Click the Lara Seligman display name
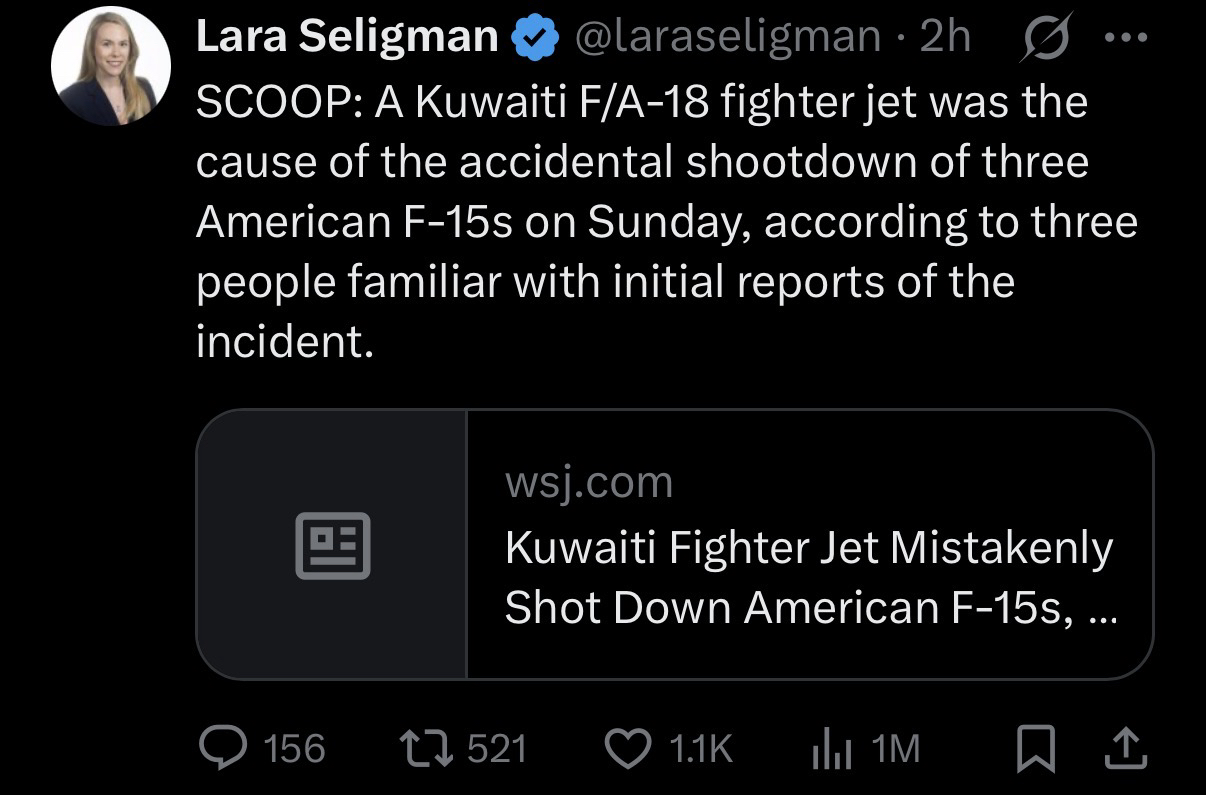1206x795 pixels. (347, 37)
